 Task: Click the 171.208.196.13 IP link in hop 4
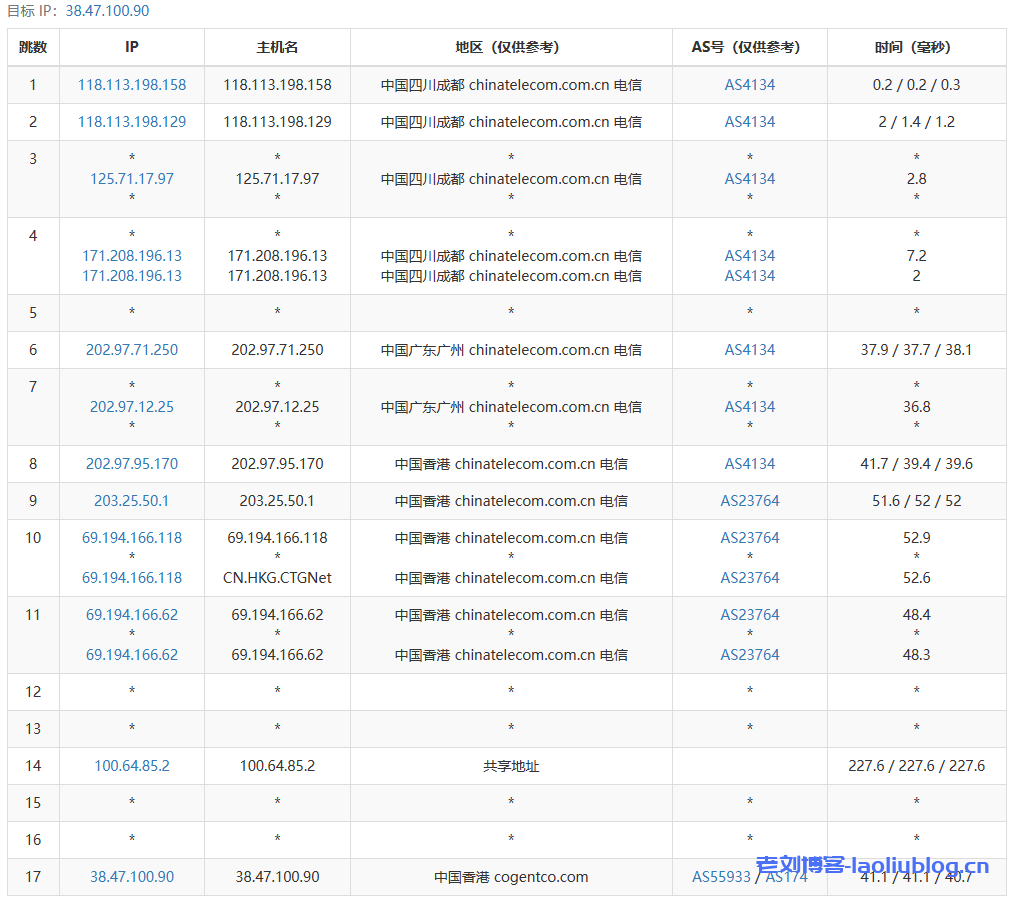click(131, 255)
